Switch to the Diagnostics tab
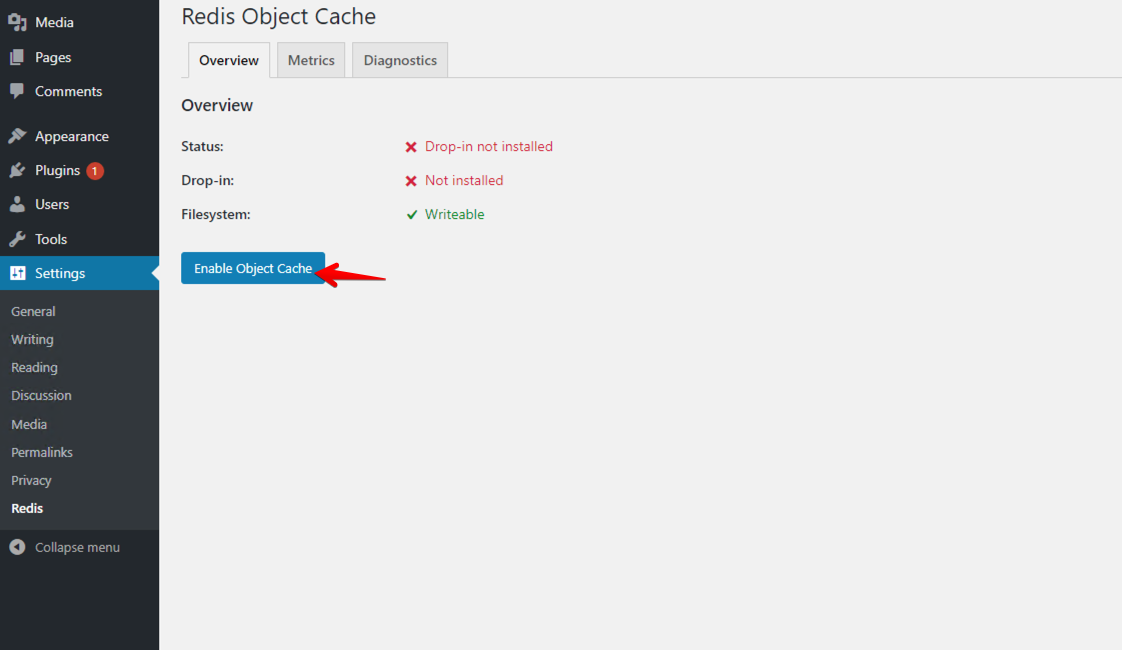1122x650 pixels. pos(400,60)
